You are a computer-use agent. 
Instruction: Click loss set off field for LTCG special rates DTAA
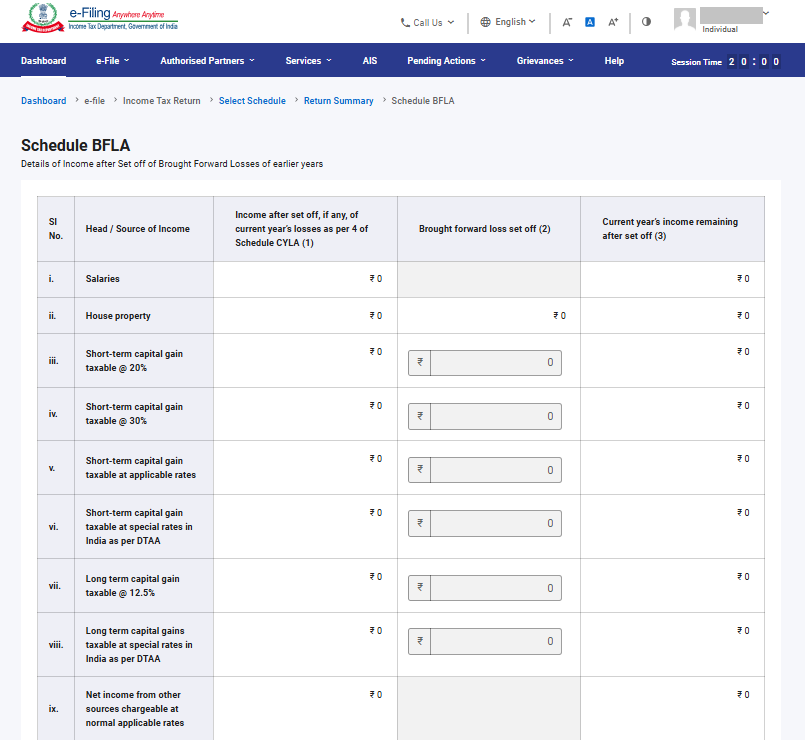point(485,641)
